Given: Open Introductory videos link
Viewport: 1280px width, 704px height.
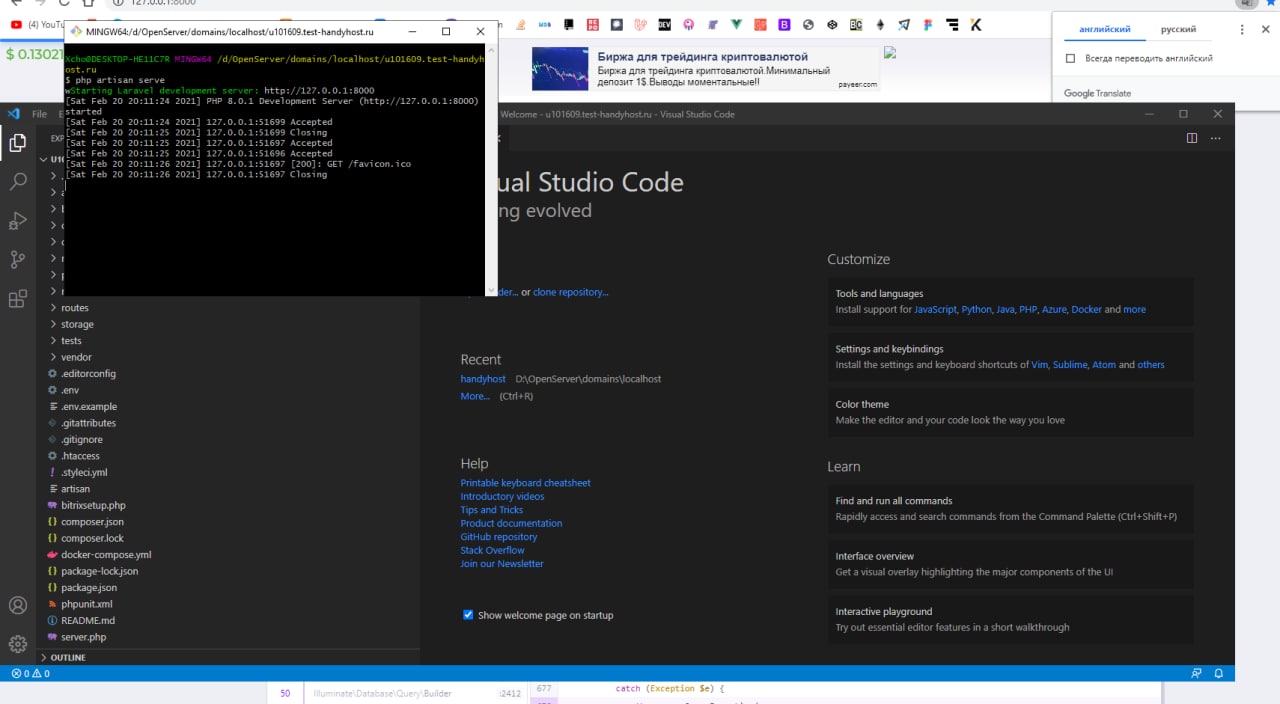Looking at the screenshot, I should pos(502,496).
